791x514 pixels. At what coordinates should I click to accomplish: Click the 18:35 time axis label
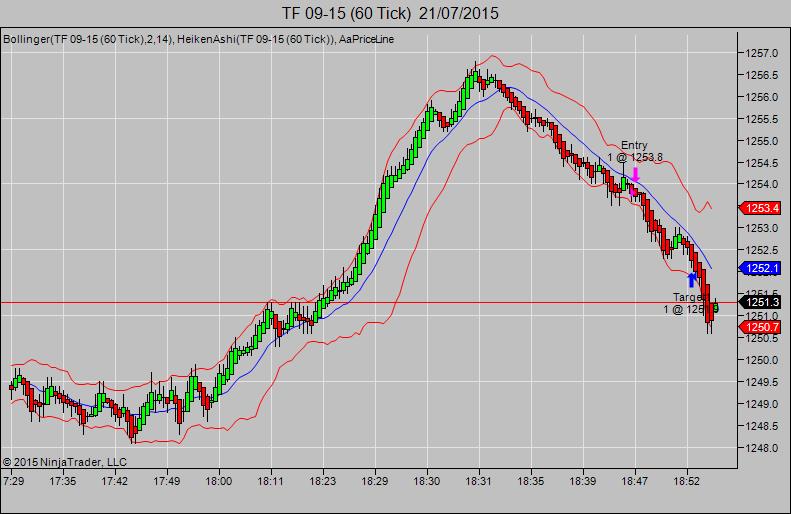pos(531,481)
